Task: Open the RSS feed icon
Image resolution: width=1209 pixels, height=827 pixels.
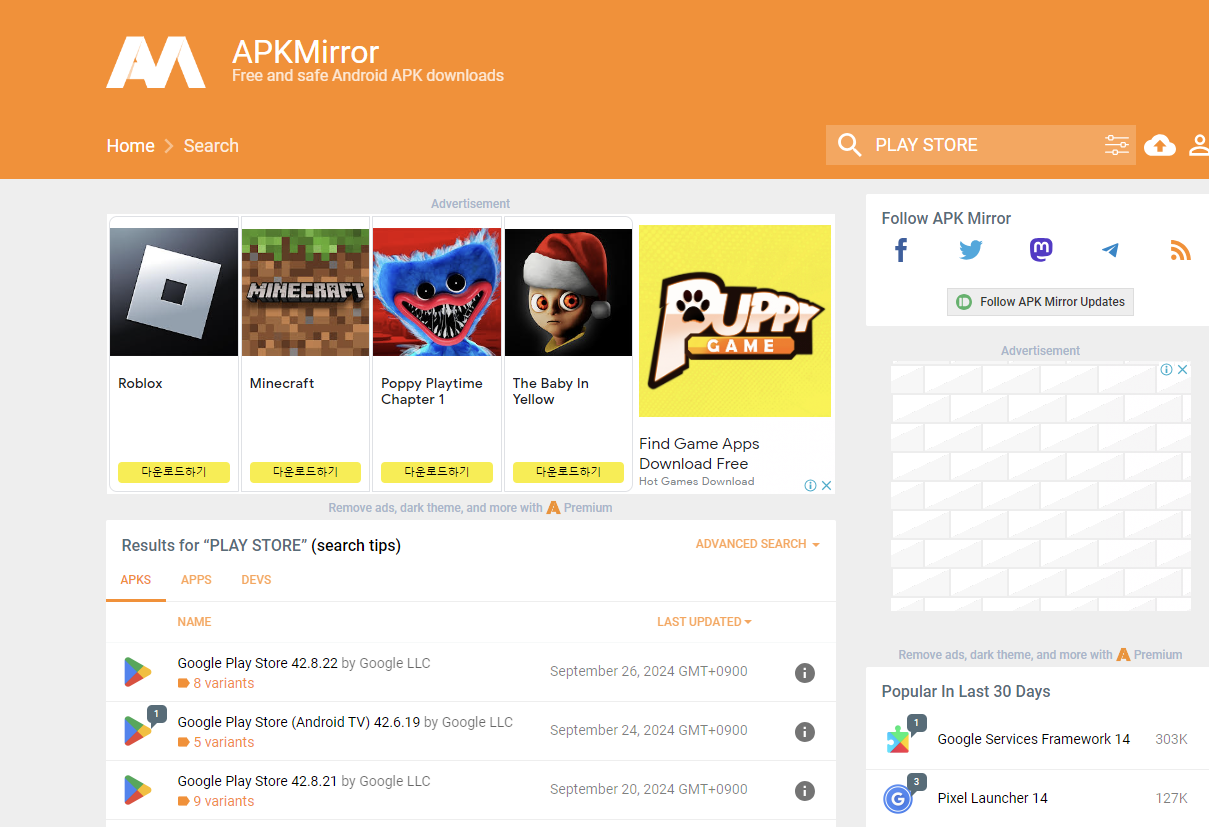Action: [x=1180, y=250]
